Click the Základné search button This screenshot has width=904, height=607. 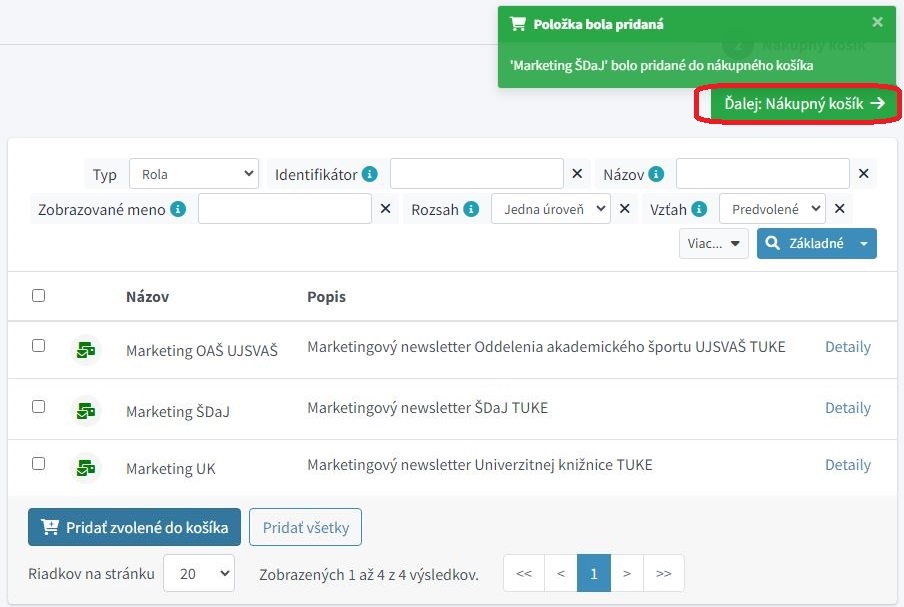point(804,243)
